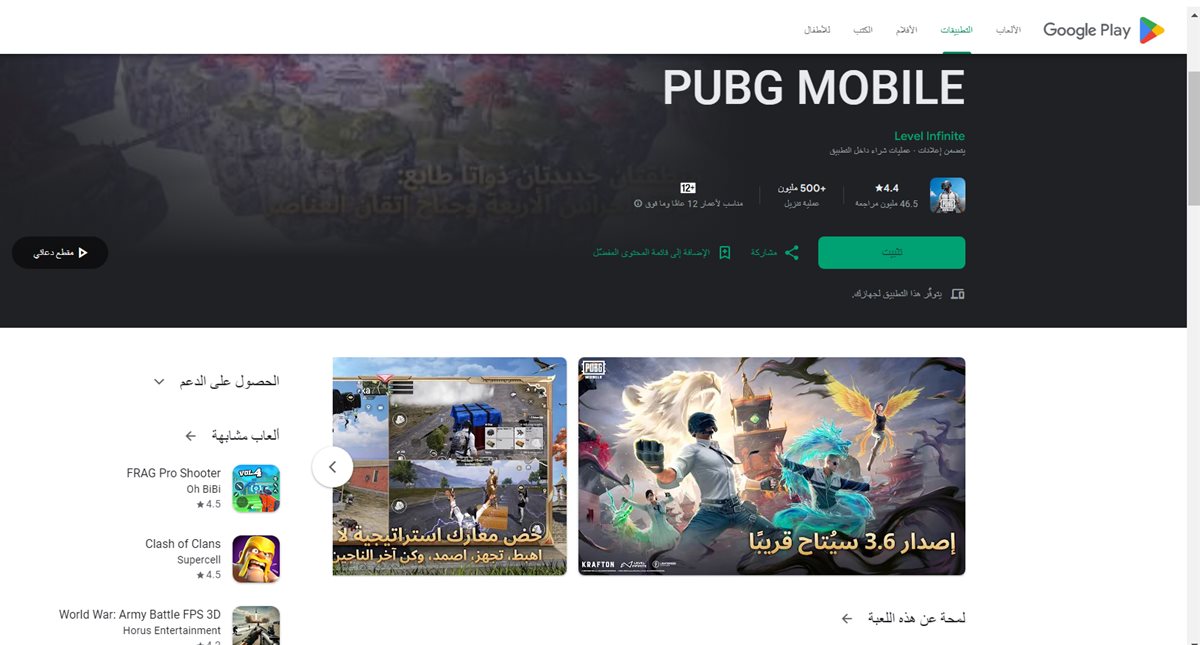The height and width of the screenshot is (645, 1200).
Task: Click the World War Army Battle icon
Action: coord(256,625)
